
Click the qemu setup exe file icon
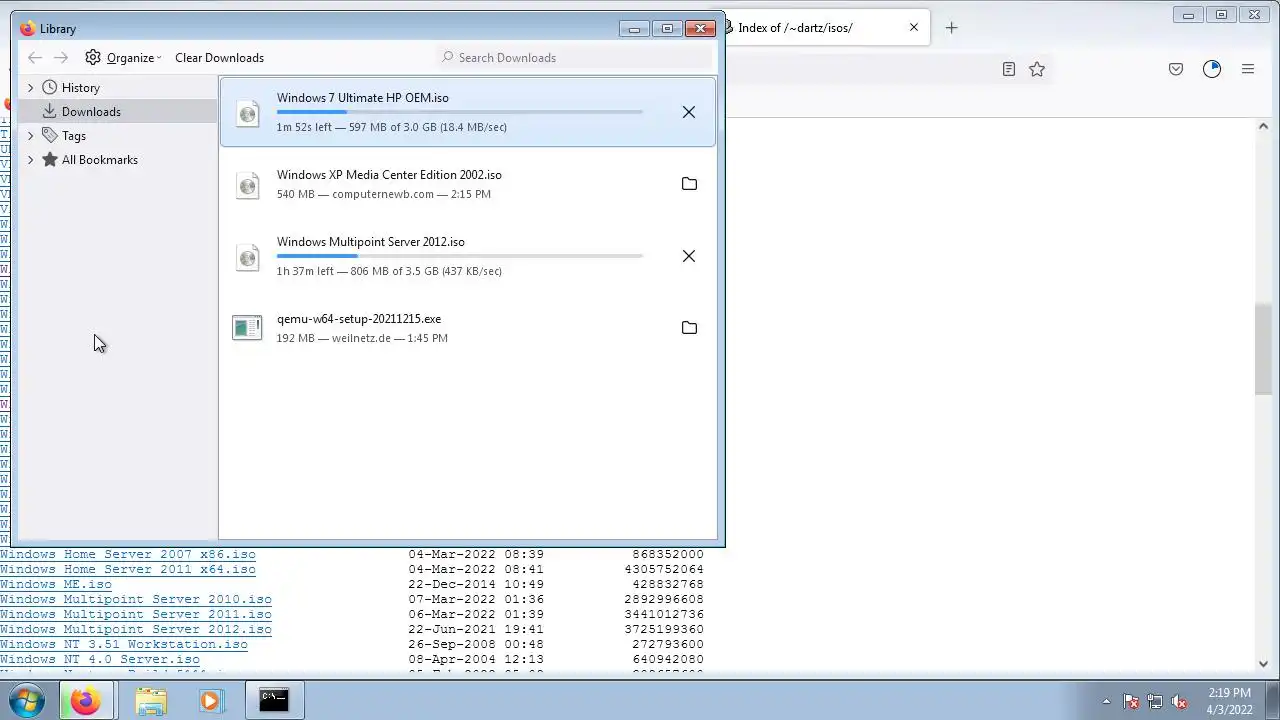coord(247,328)
